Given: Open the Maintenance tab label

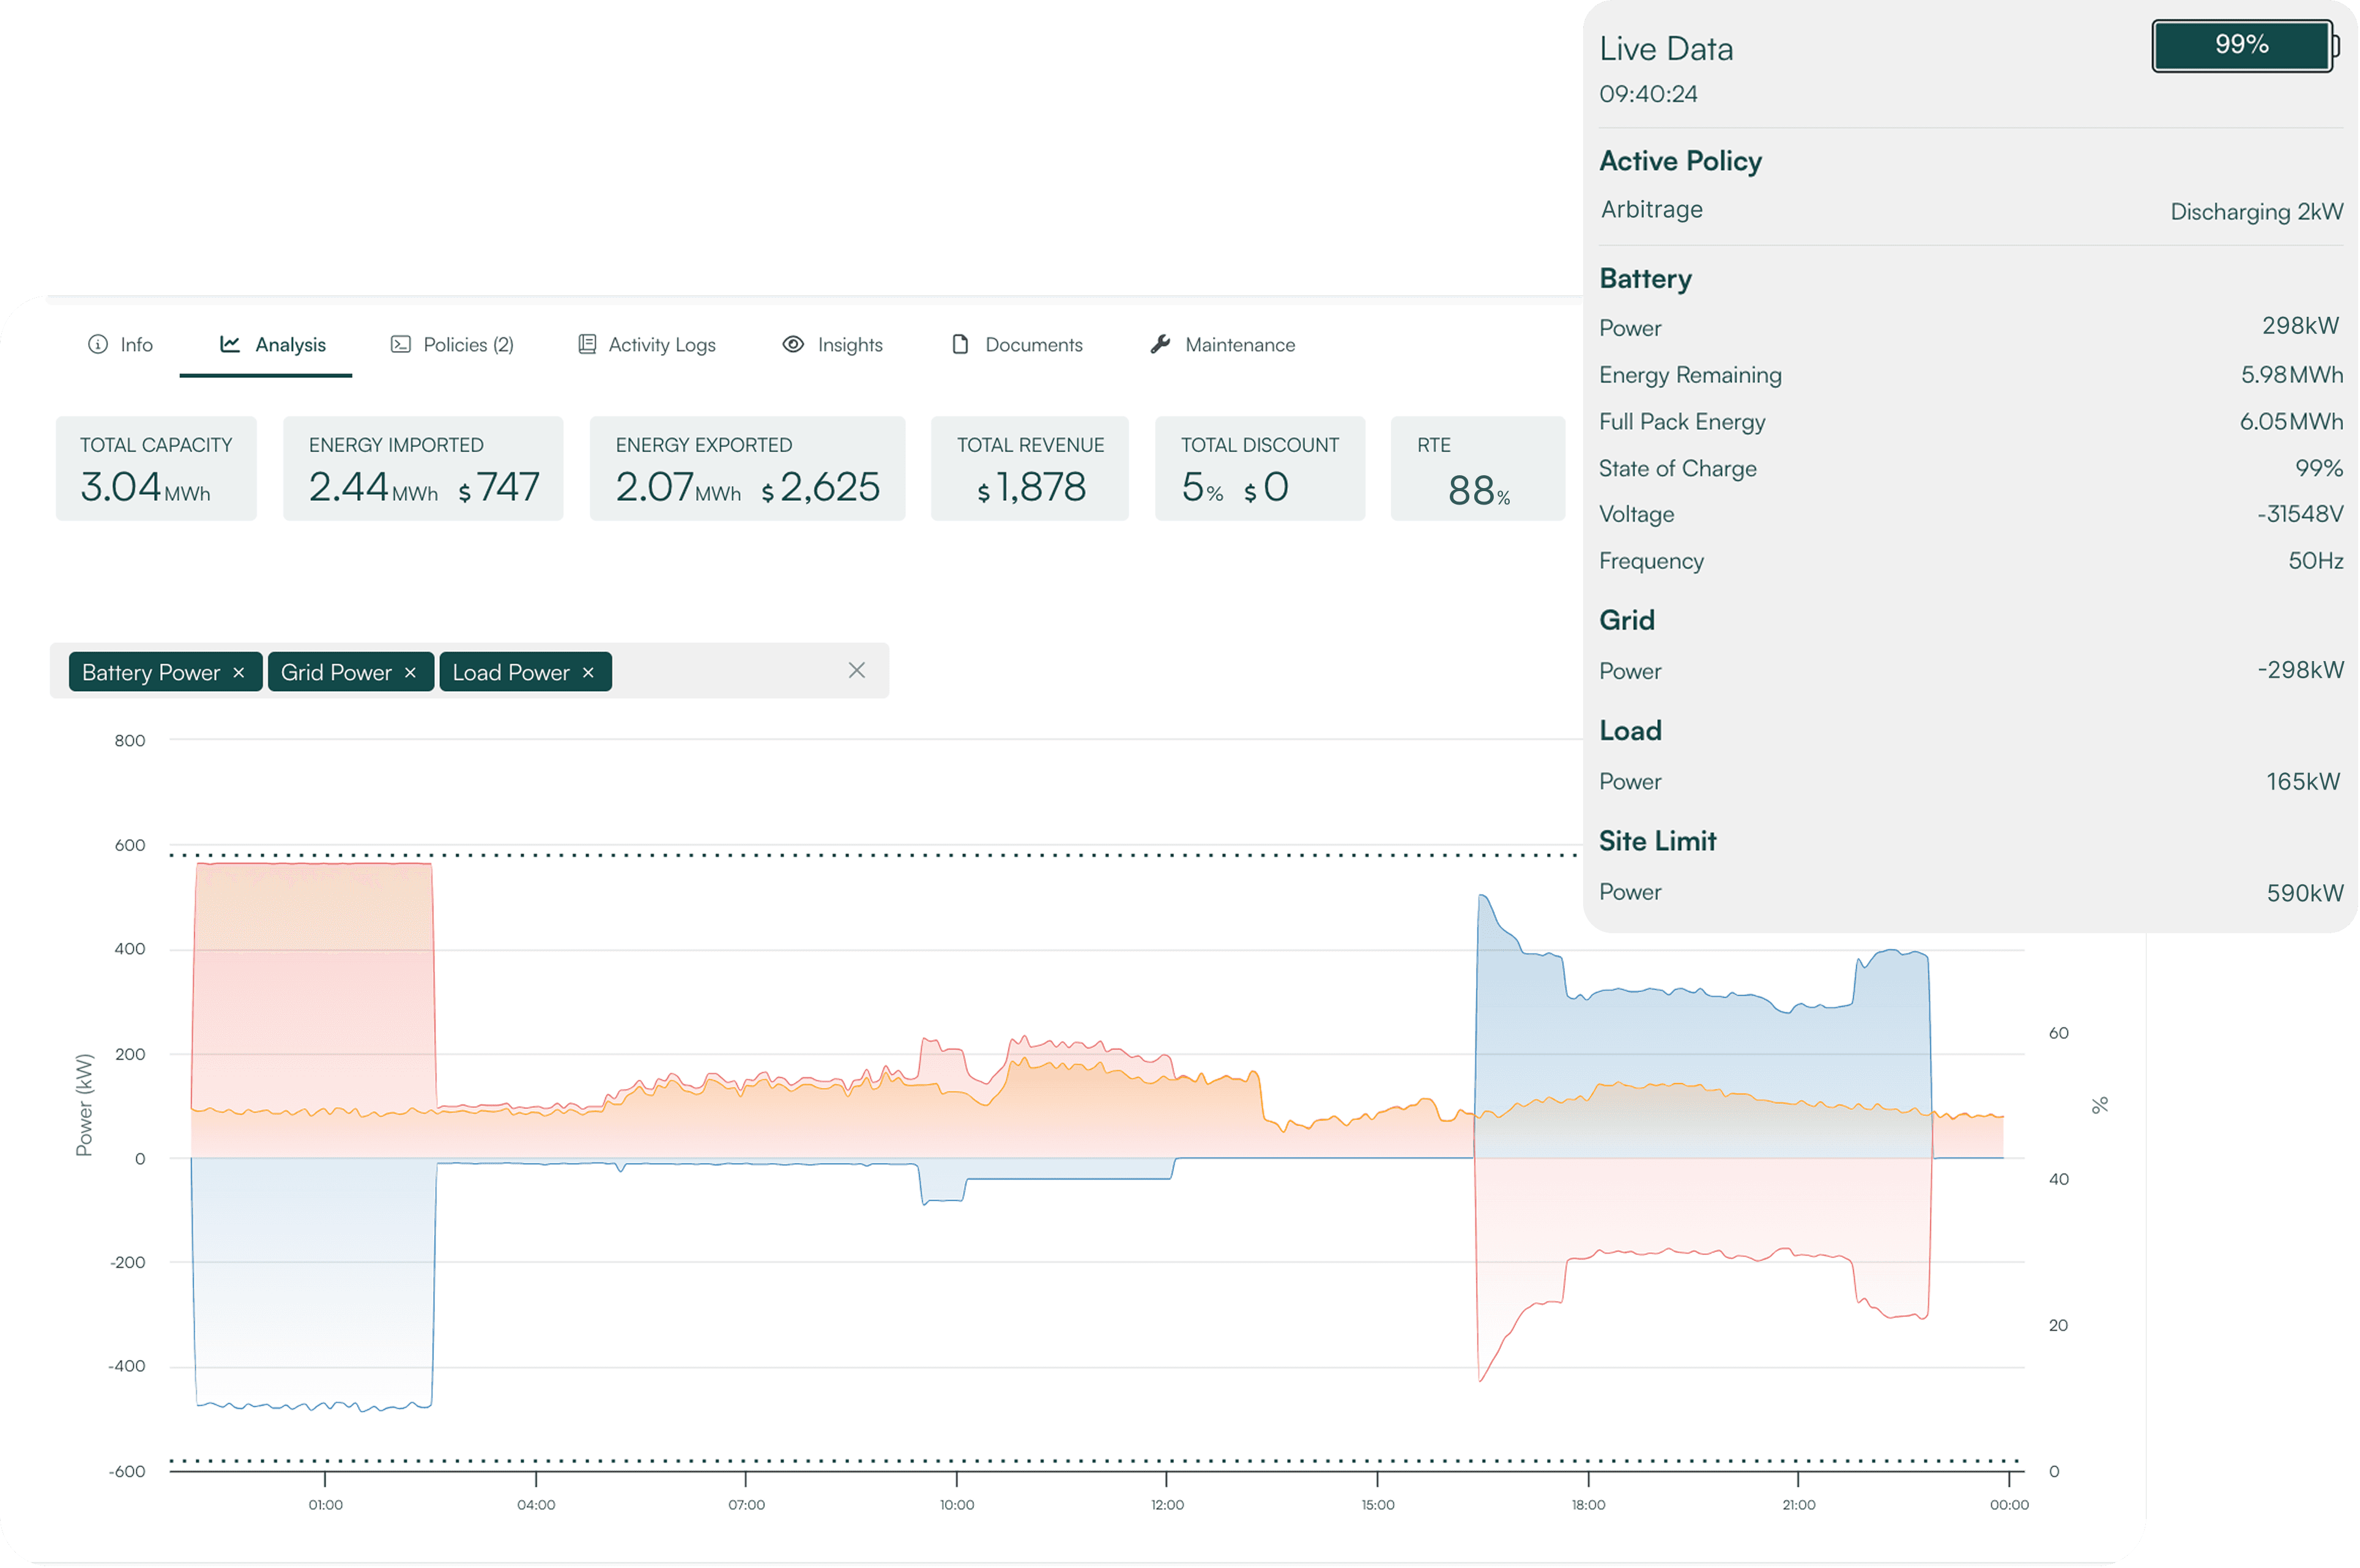Looking at the screenshot, I should tap(1239, 345).
